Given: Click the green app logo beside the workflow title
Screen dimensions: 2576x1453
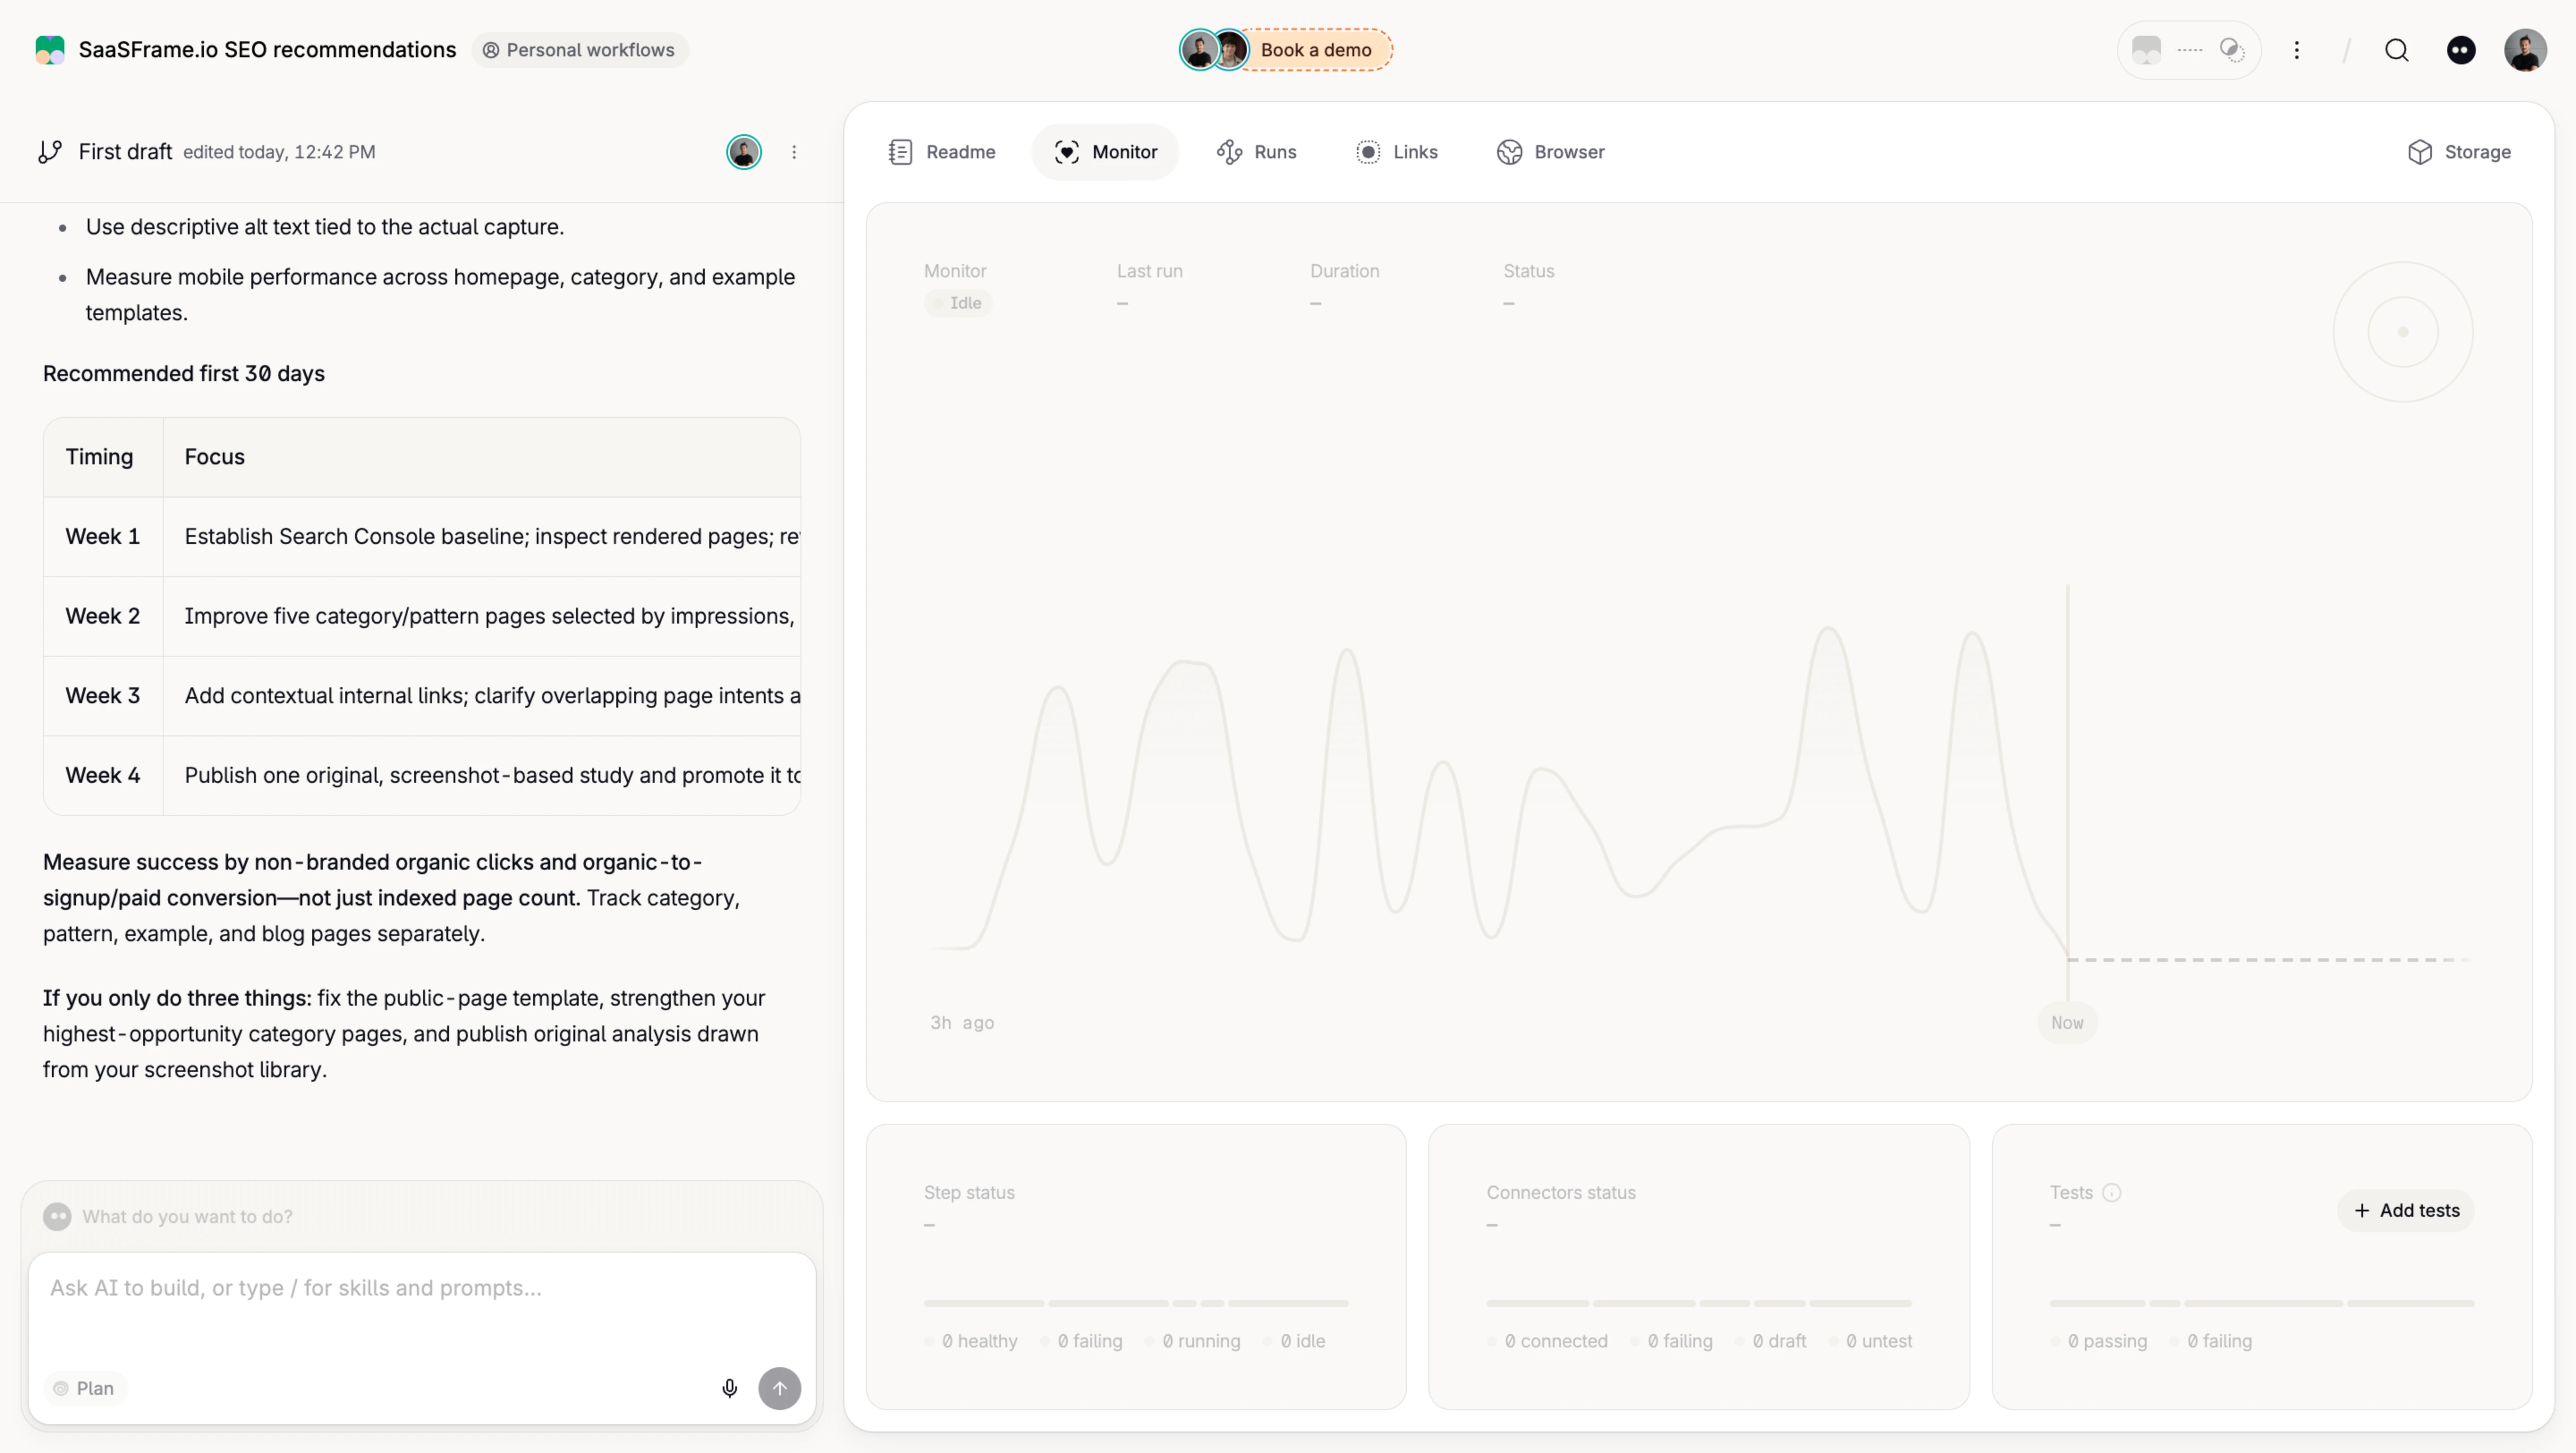Looking at the screenshot, I should 49,50.
